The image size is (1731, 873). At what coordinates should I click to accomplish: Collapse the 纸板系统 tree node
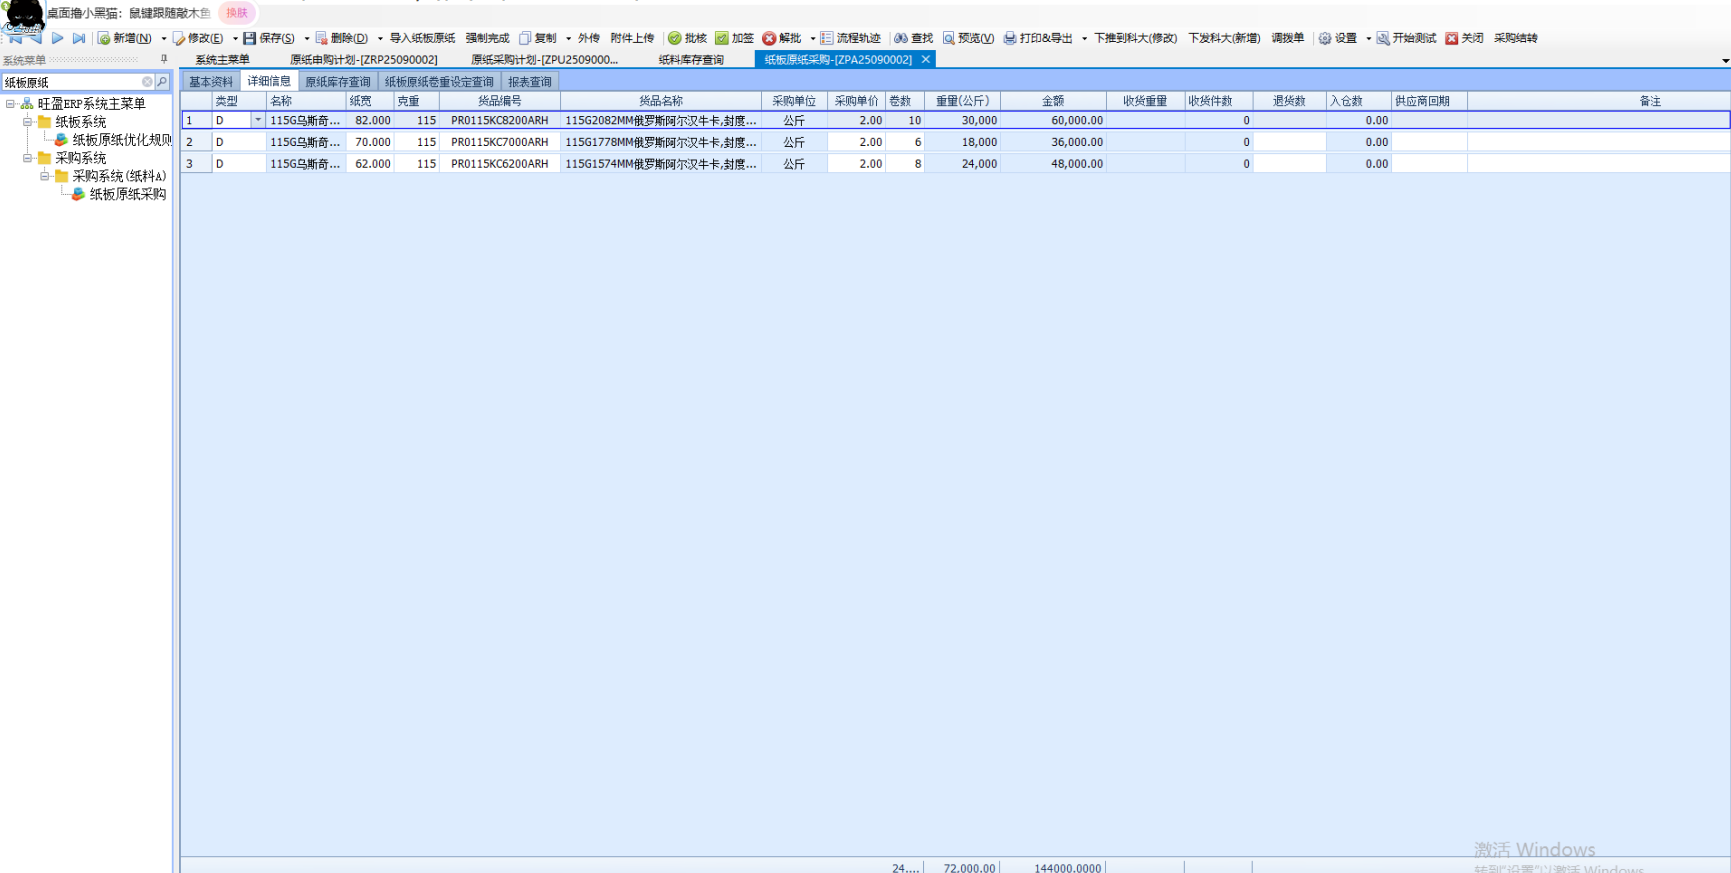(27, 121)
